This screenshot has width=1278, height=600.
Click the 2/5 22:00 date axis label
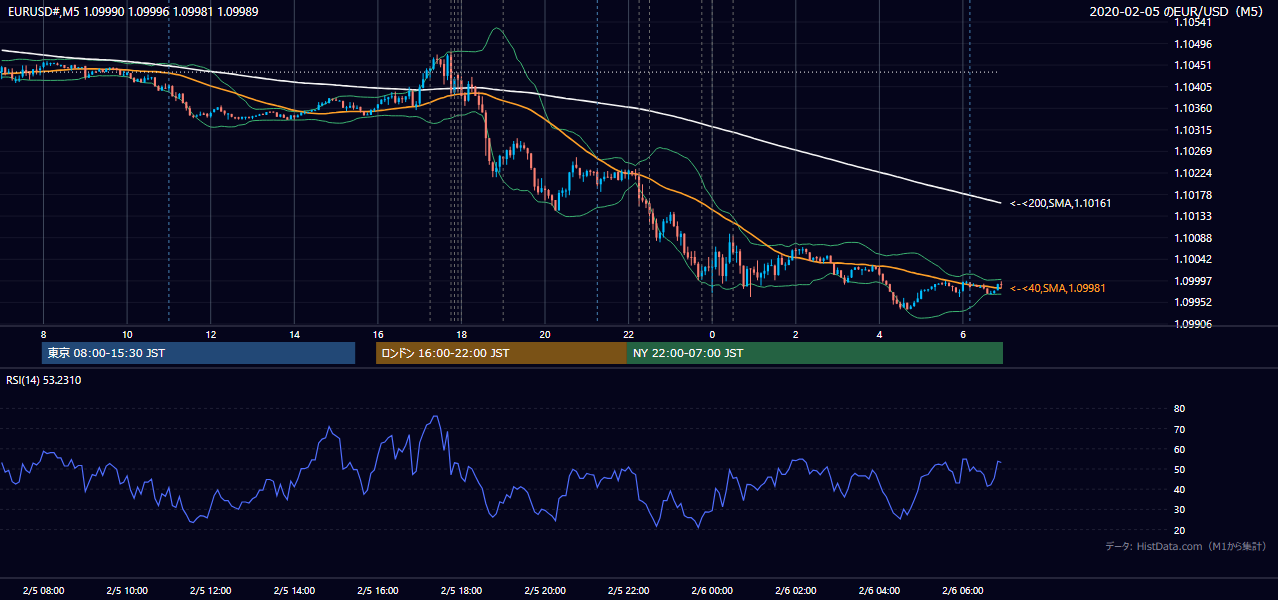click(629, 590)
